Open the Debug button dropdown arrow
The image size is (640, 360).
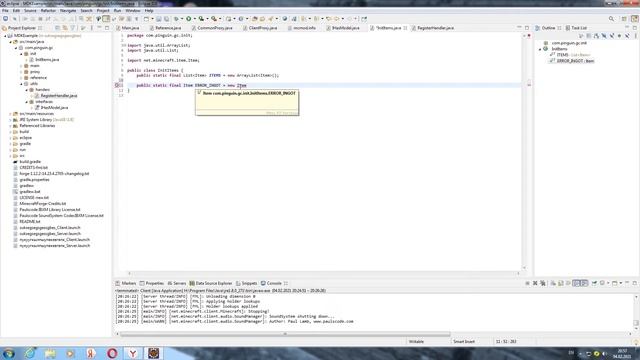(182, 19)
